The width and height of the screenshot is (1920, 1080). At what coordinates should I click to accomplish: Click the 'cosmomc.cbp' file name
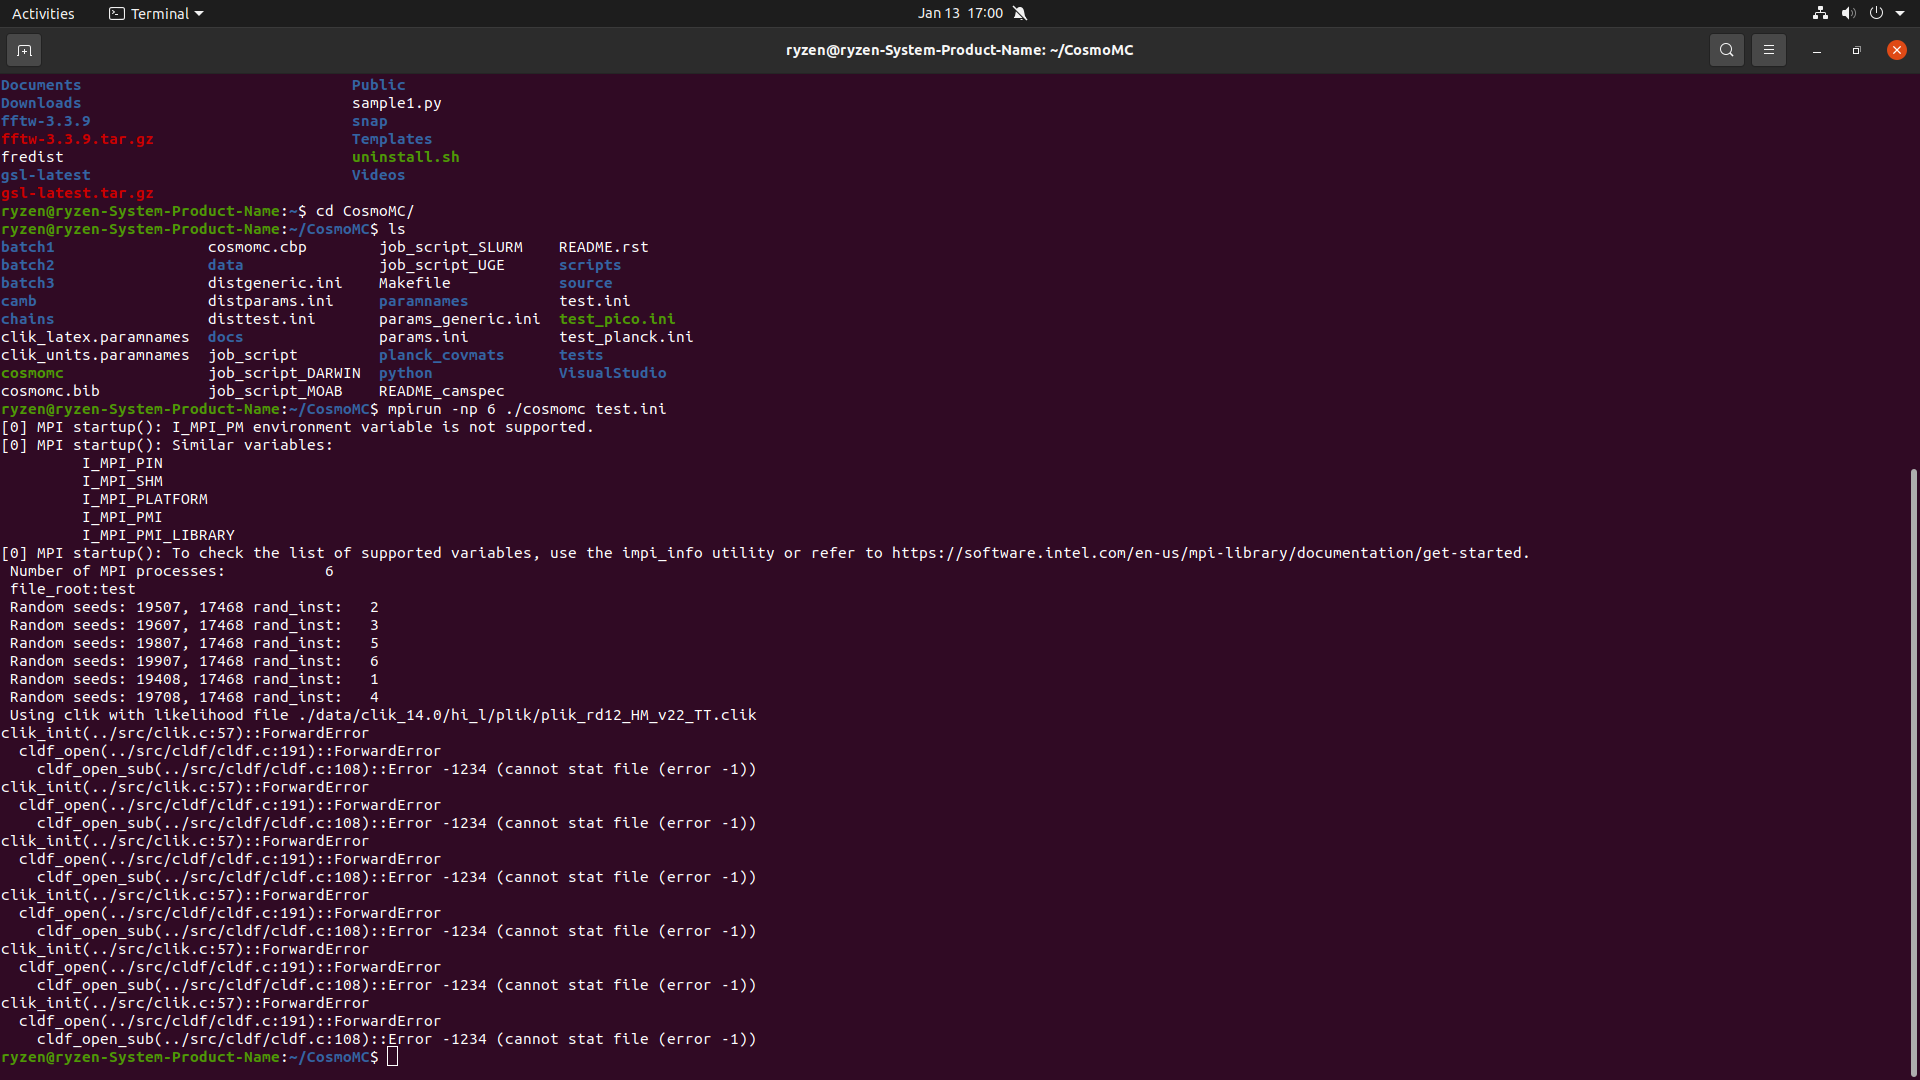[257, 247]
